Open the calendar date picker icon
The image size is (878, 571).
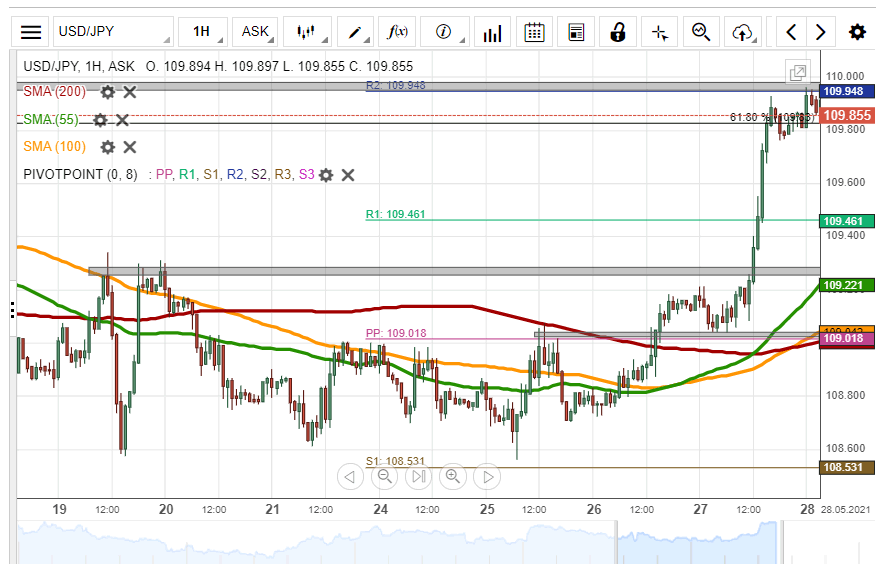pyautogui.click(x=535, y=32)
